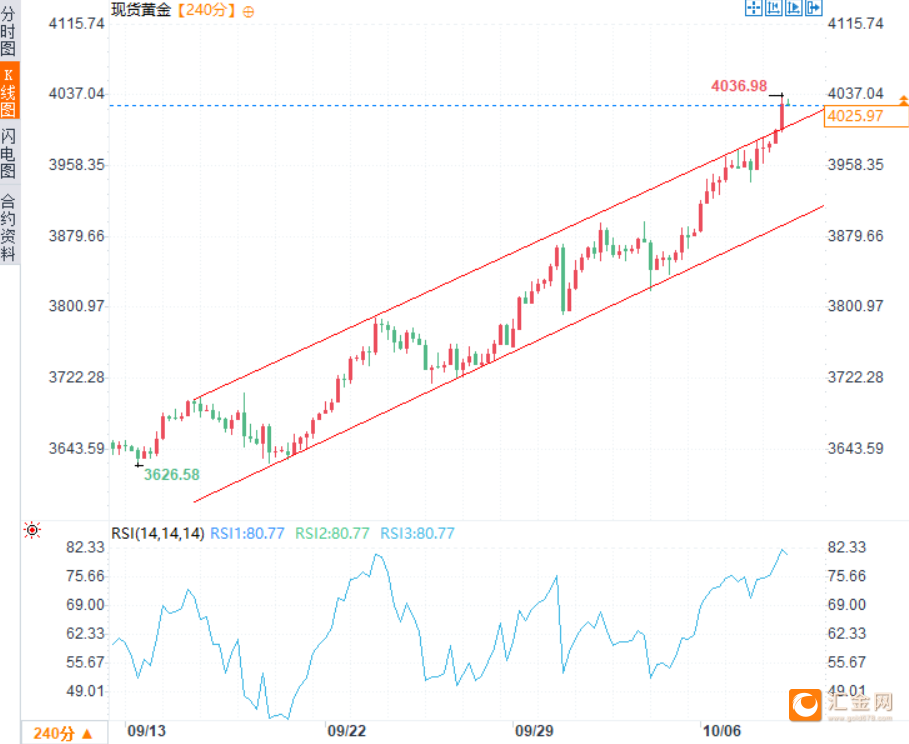Click the right RSI axis value 82.33
This screenshot has height=744, width=909.
pyautogui.click(x=847, y=547)
